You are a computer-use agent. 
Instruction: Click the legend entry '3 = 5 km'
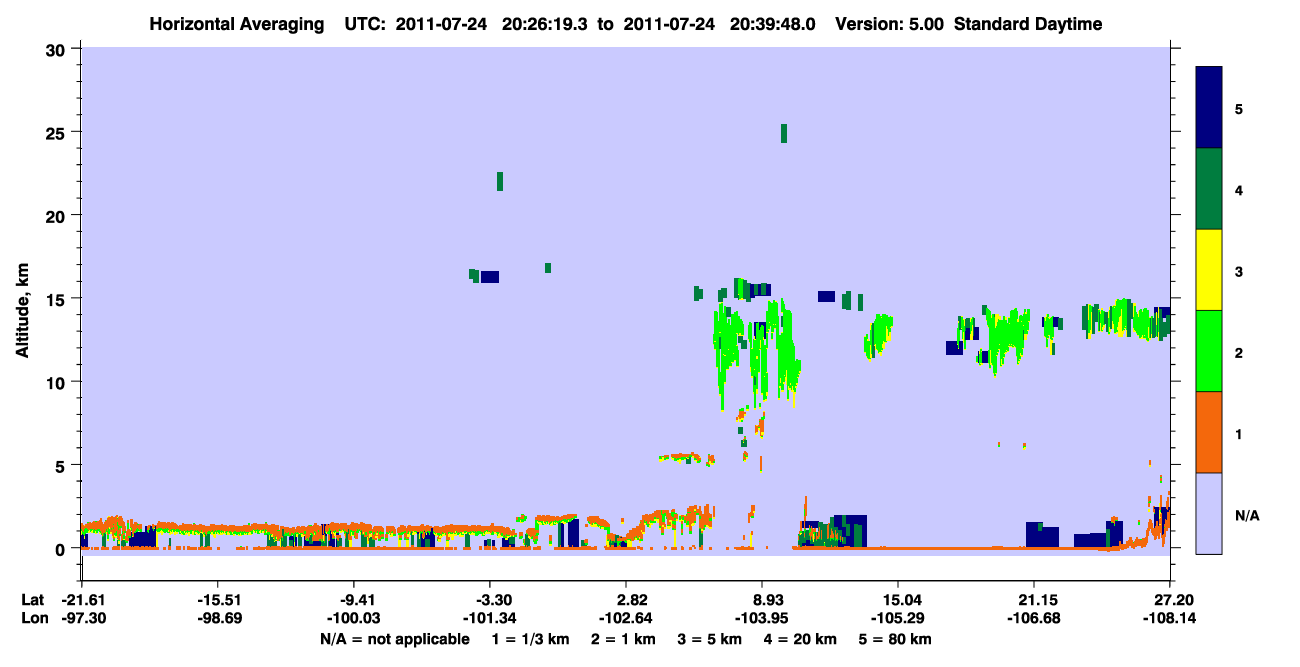tap(710, 639)
